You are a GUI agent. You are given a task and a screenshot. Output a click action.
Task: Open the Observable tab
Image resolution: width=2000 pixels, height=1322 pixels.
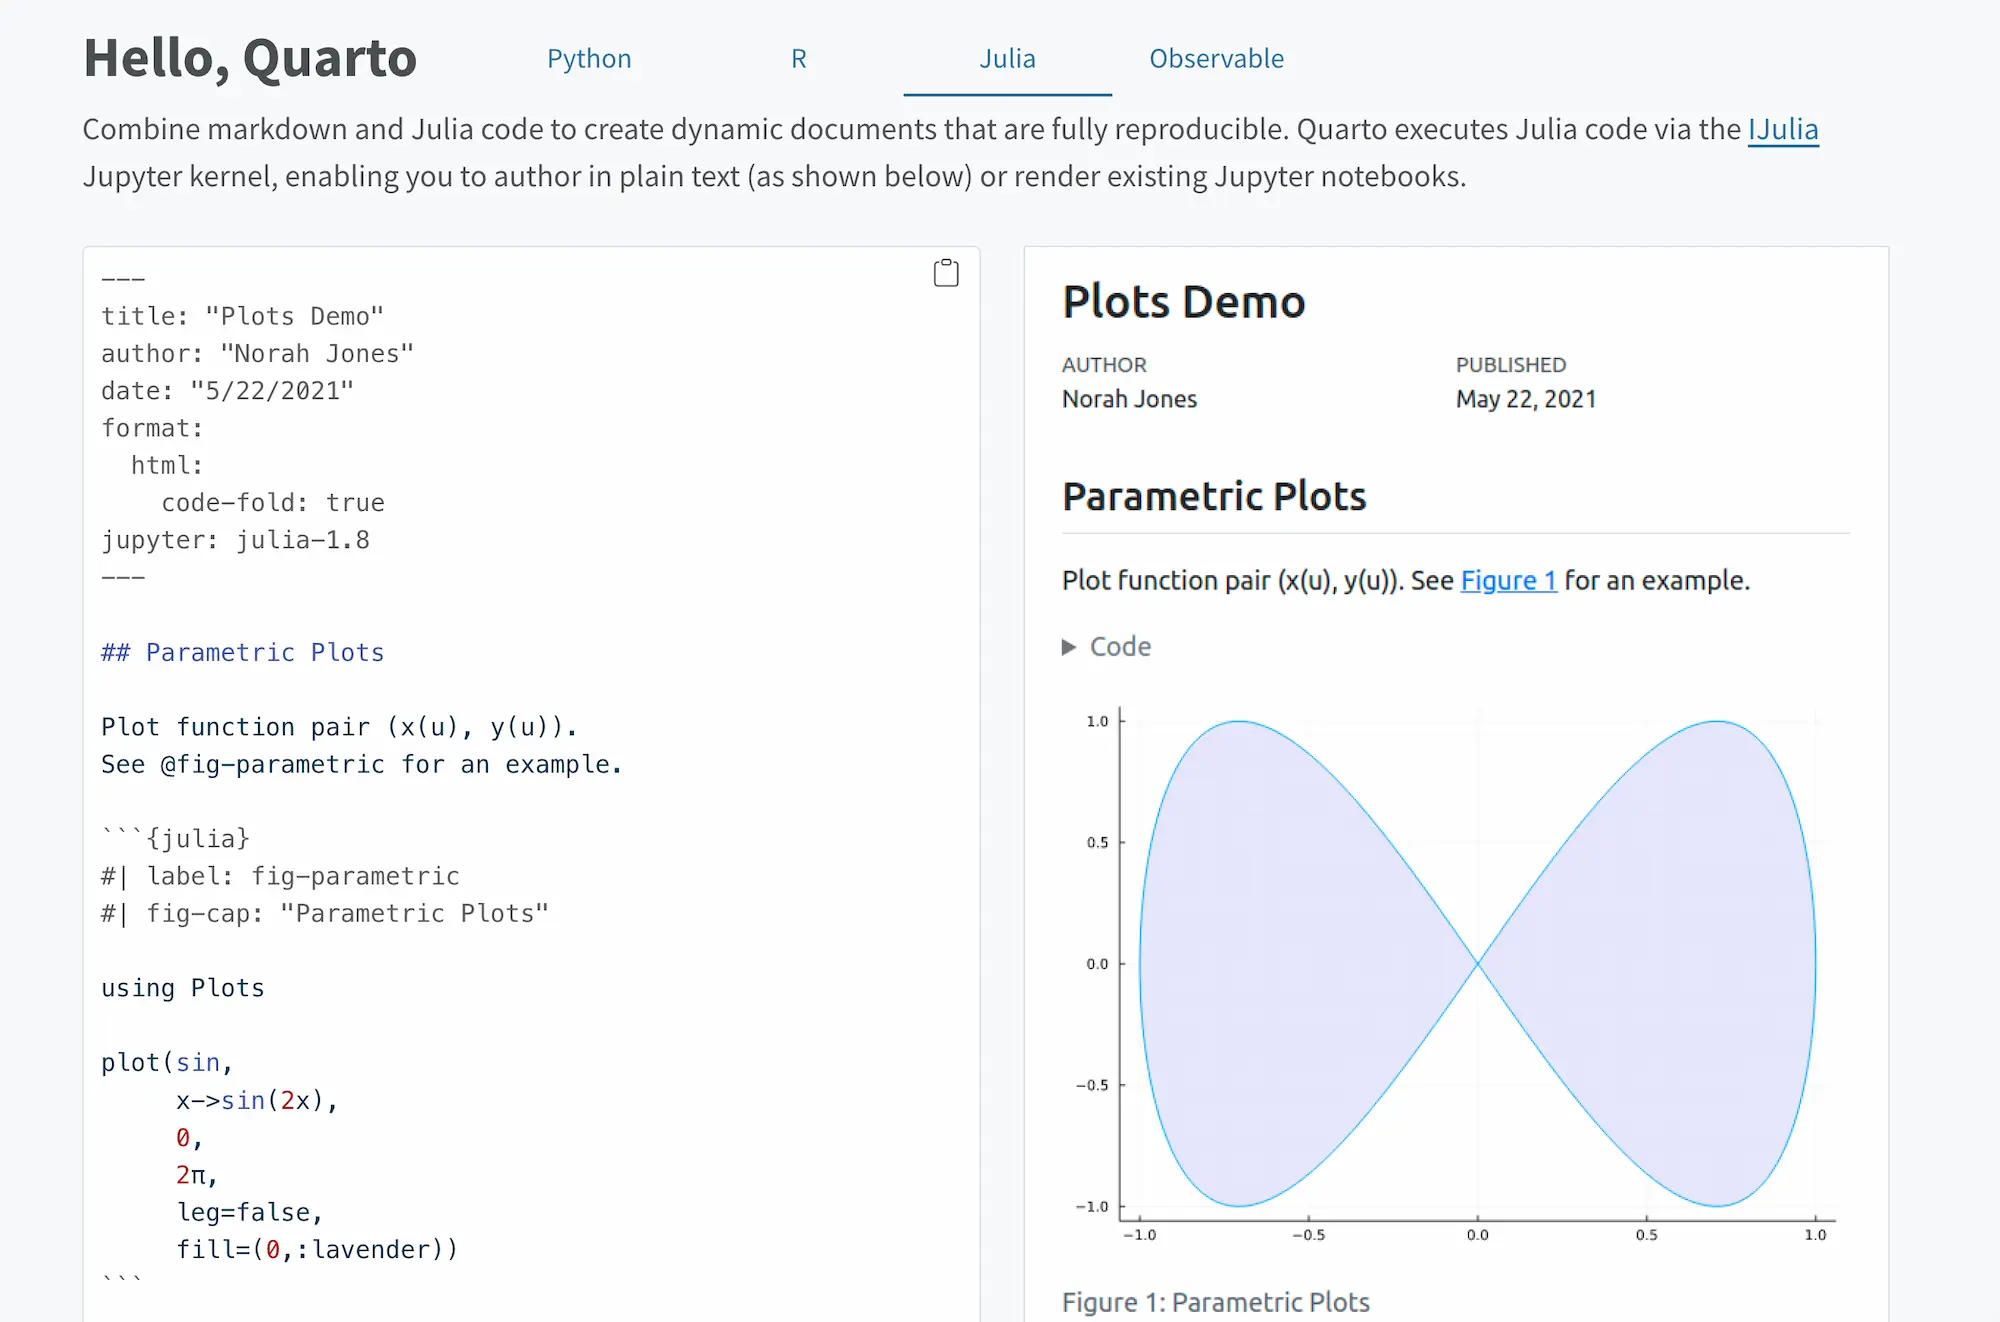pyautogui.click(x=1216, y=59)
